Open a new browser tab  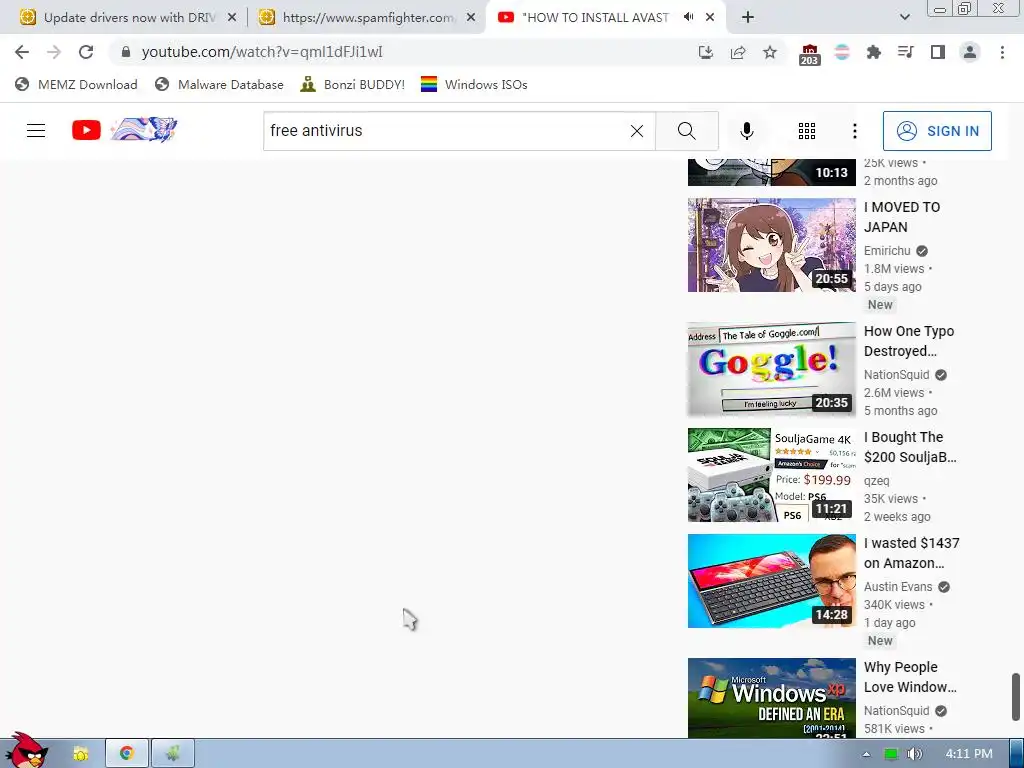coord(748,17)
